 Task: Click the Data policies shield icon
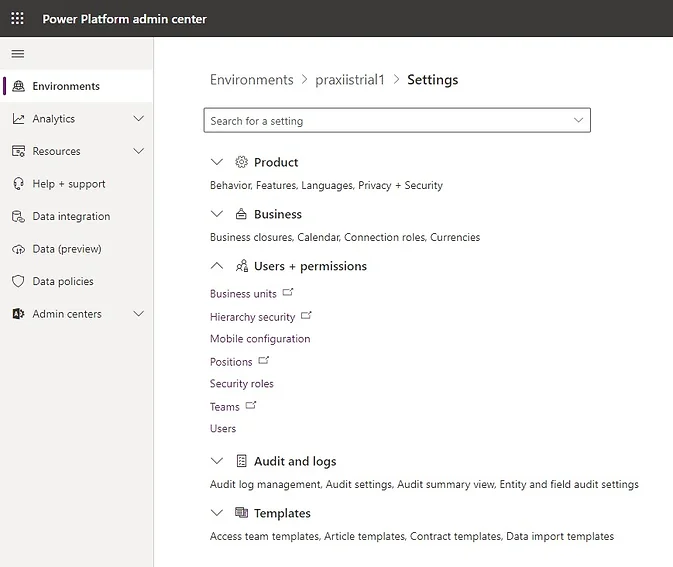(18, 281)
